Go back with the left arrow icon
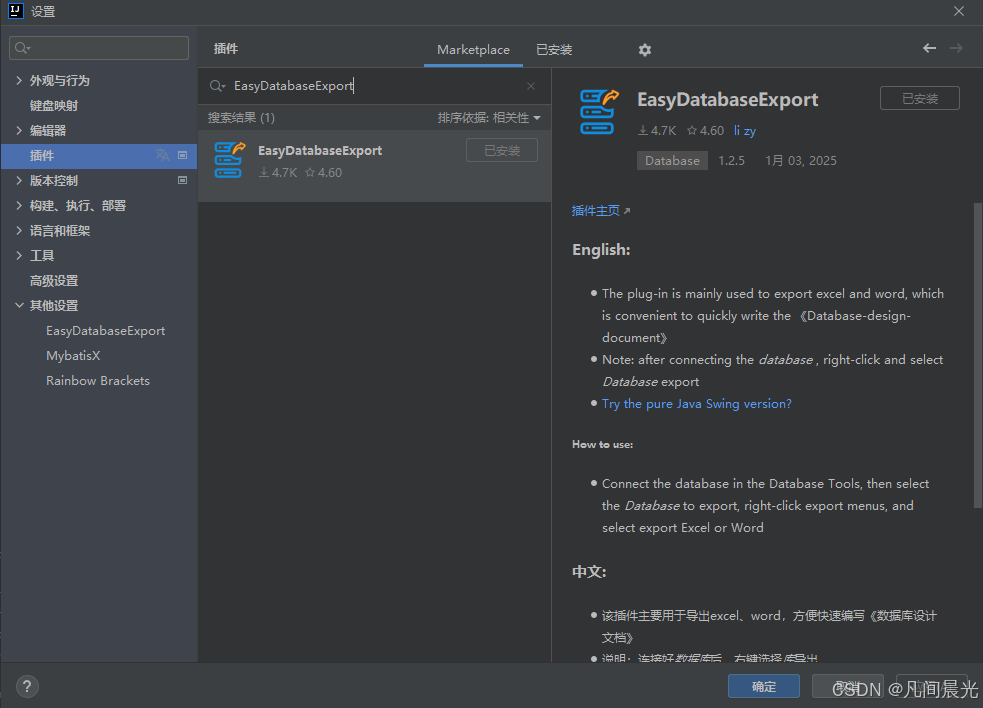This screenshot has height=708, width=983. pyautogui.click(x=929, y=48)
